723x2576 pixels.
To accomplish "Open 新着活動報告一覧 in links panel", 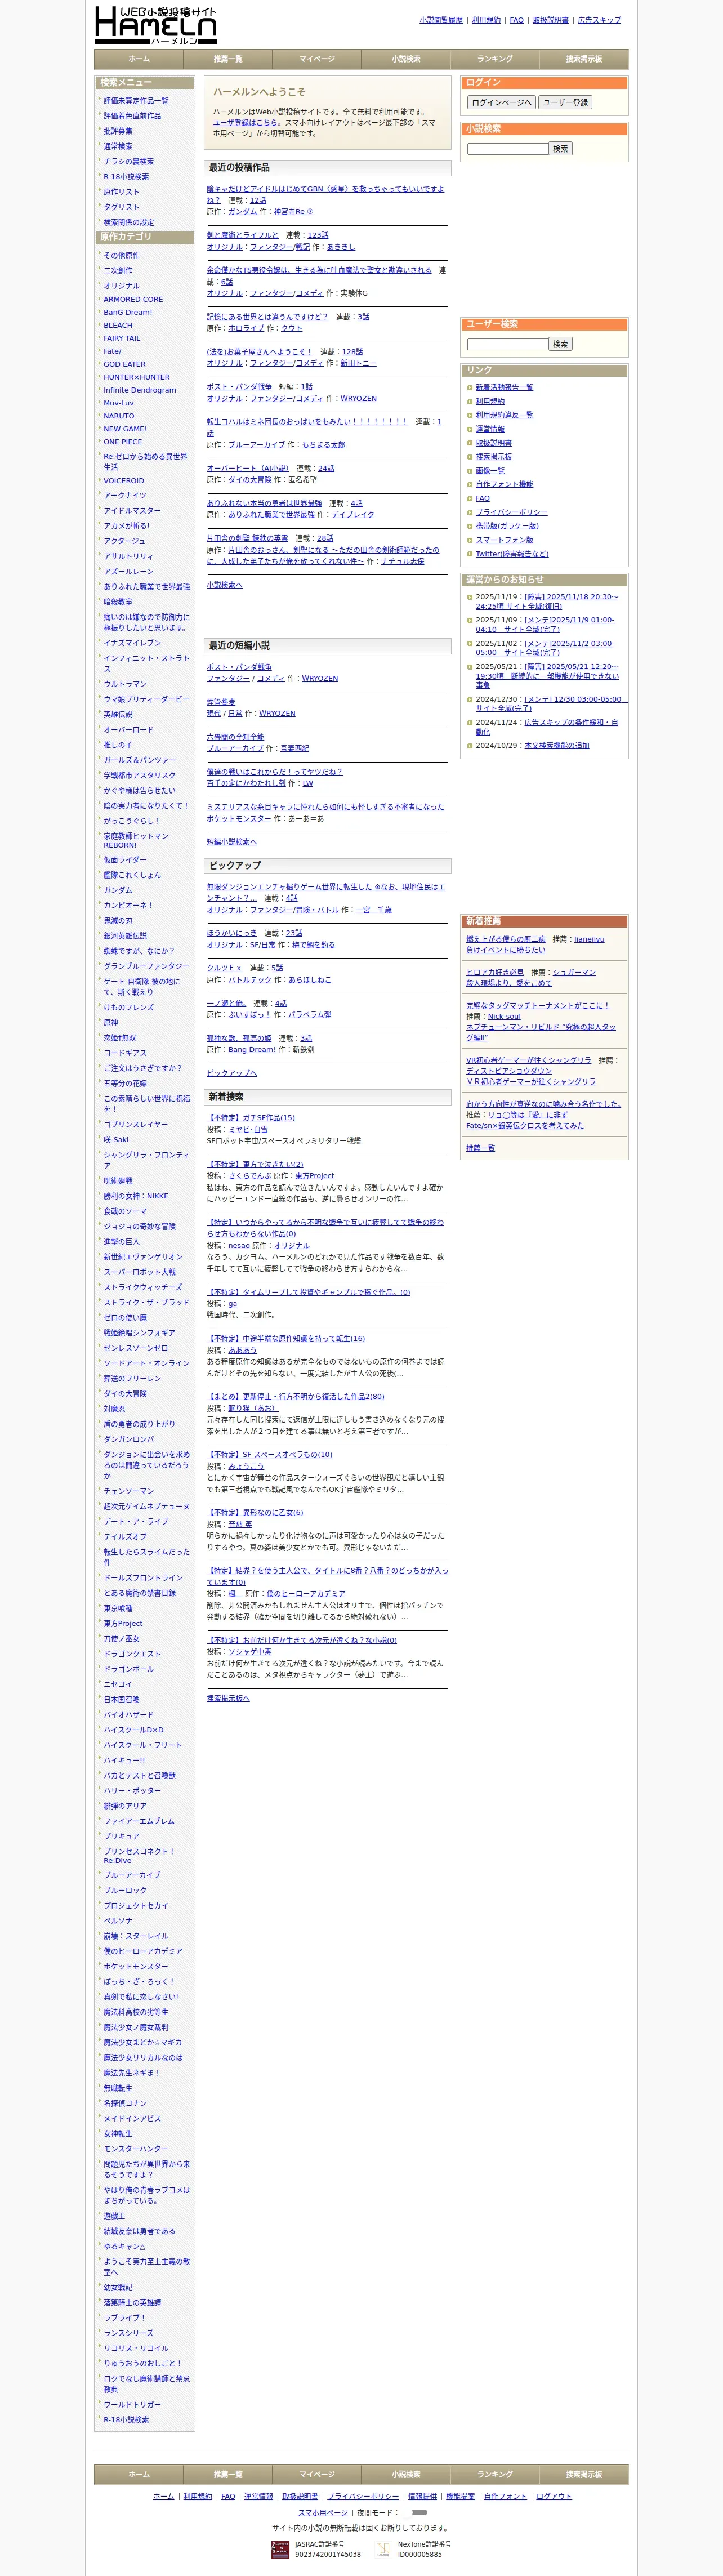I will click(504, 387).
